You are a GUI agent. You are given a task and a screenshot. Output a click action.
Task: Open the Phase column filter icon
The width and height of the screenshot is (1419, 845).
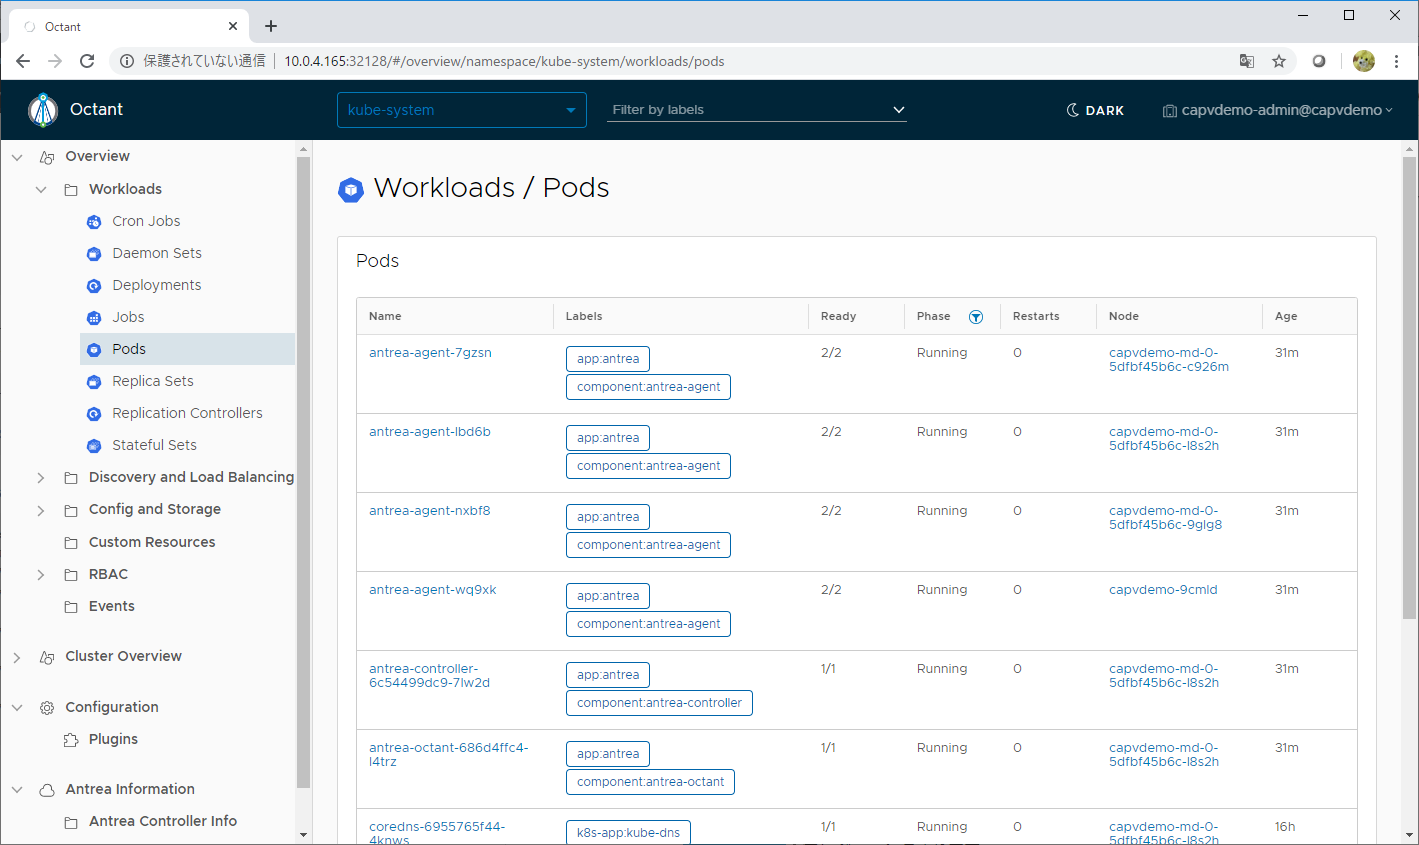tap(976, 317)
